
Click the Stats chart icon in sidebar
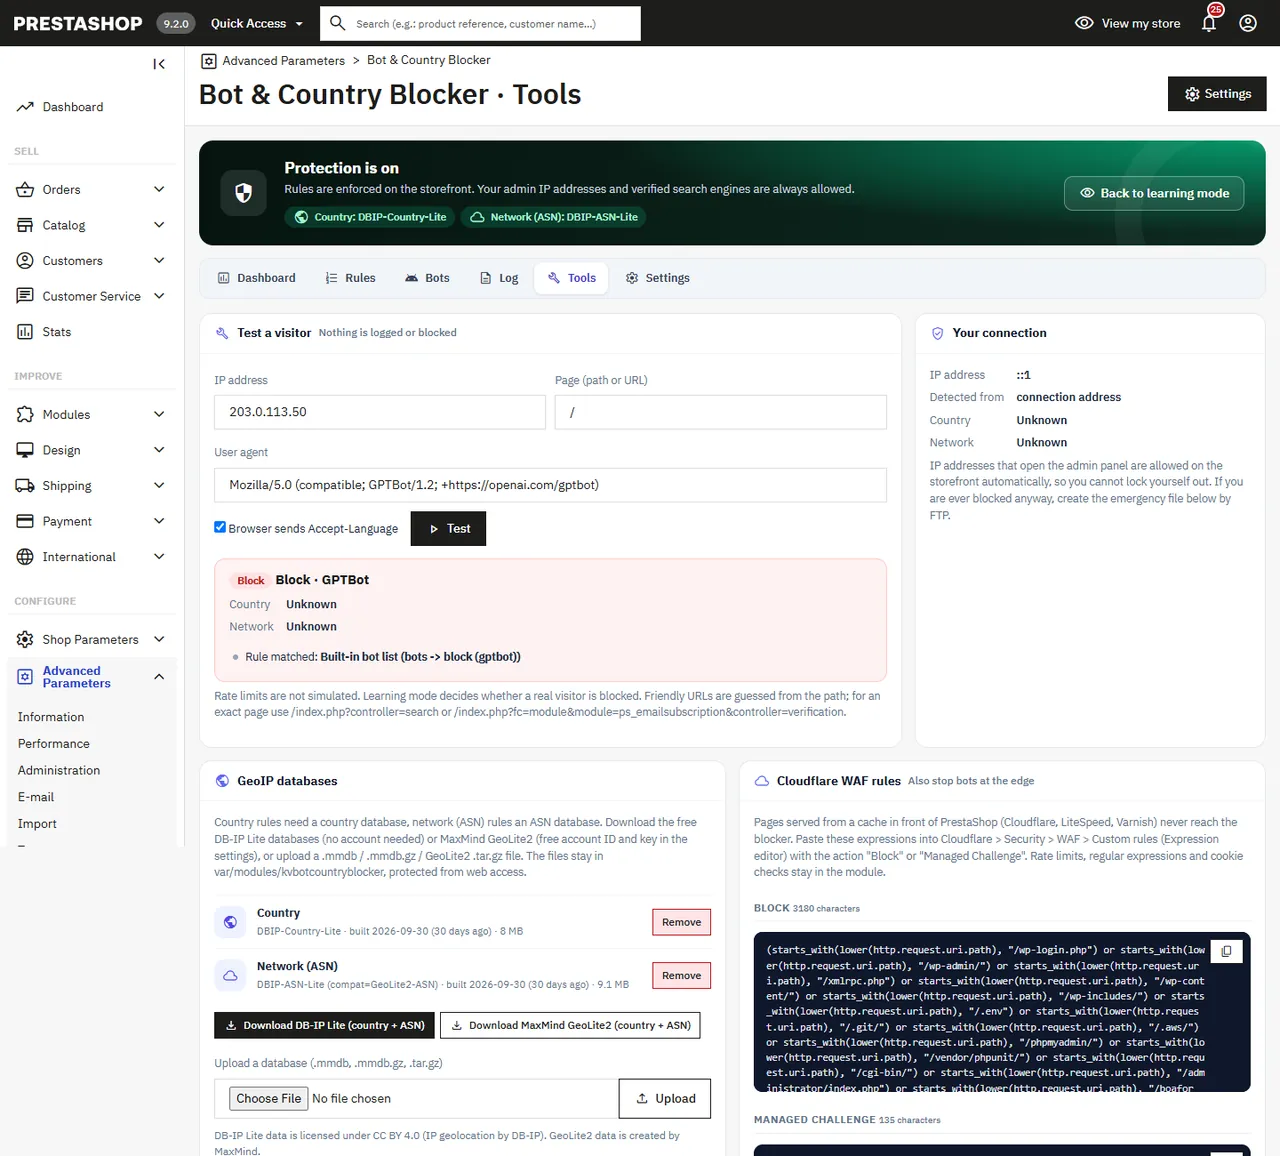click(25, 332)
